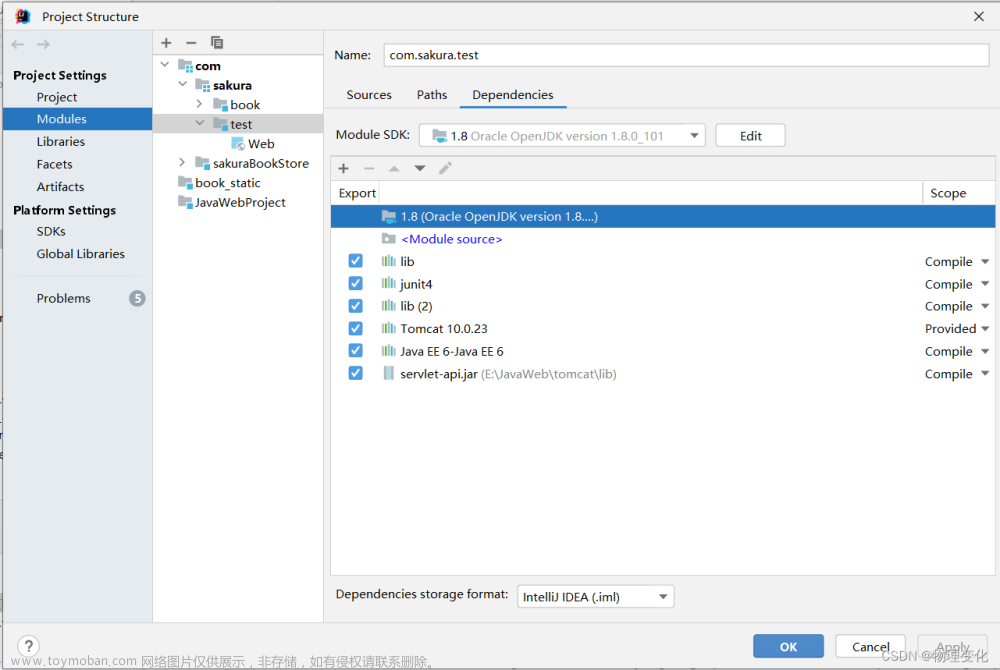Click IntelliJ IDEA logo in title bar
1000x670 pixels.
(x=23, y=16)
